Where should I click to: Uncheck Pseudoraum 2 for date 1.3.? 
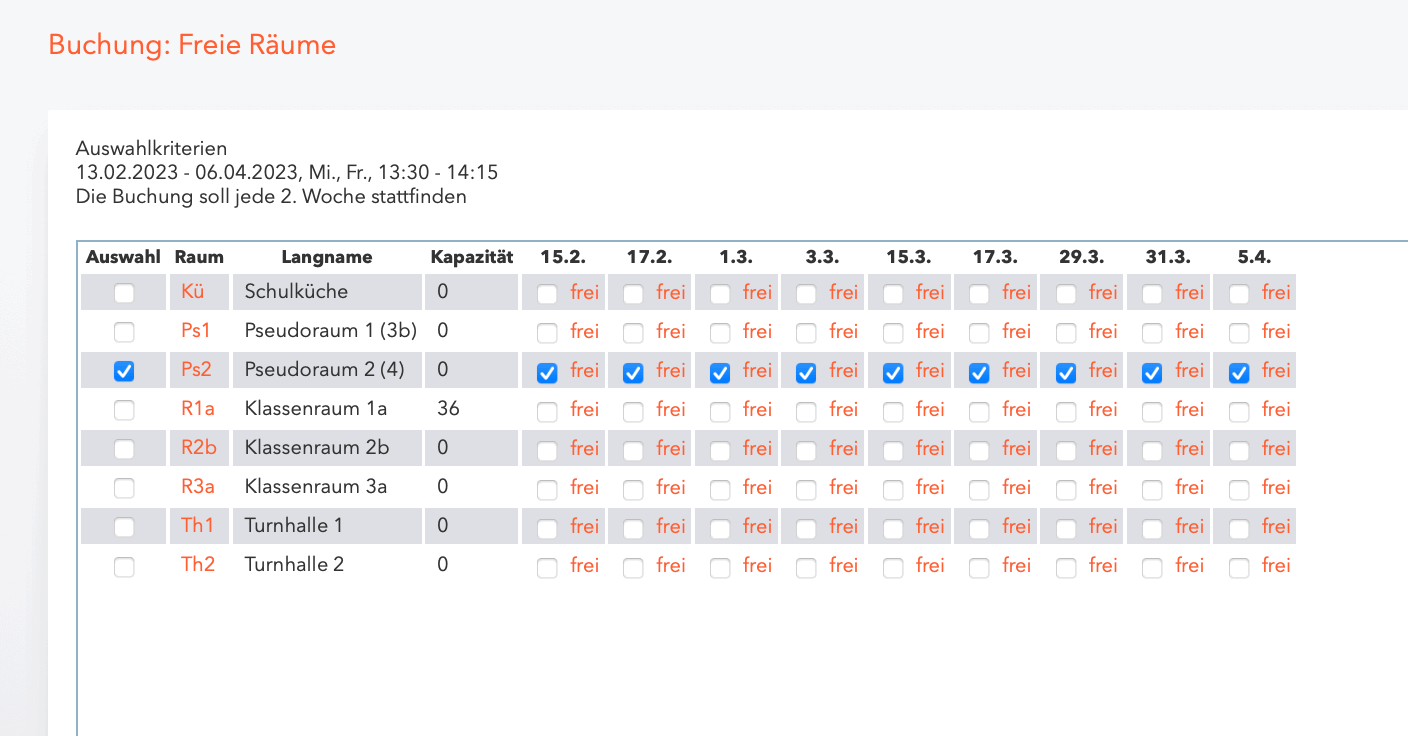(720, 372)
